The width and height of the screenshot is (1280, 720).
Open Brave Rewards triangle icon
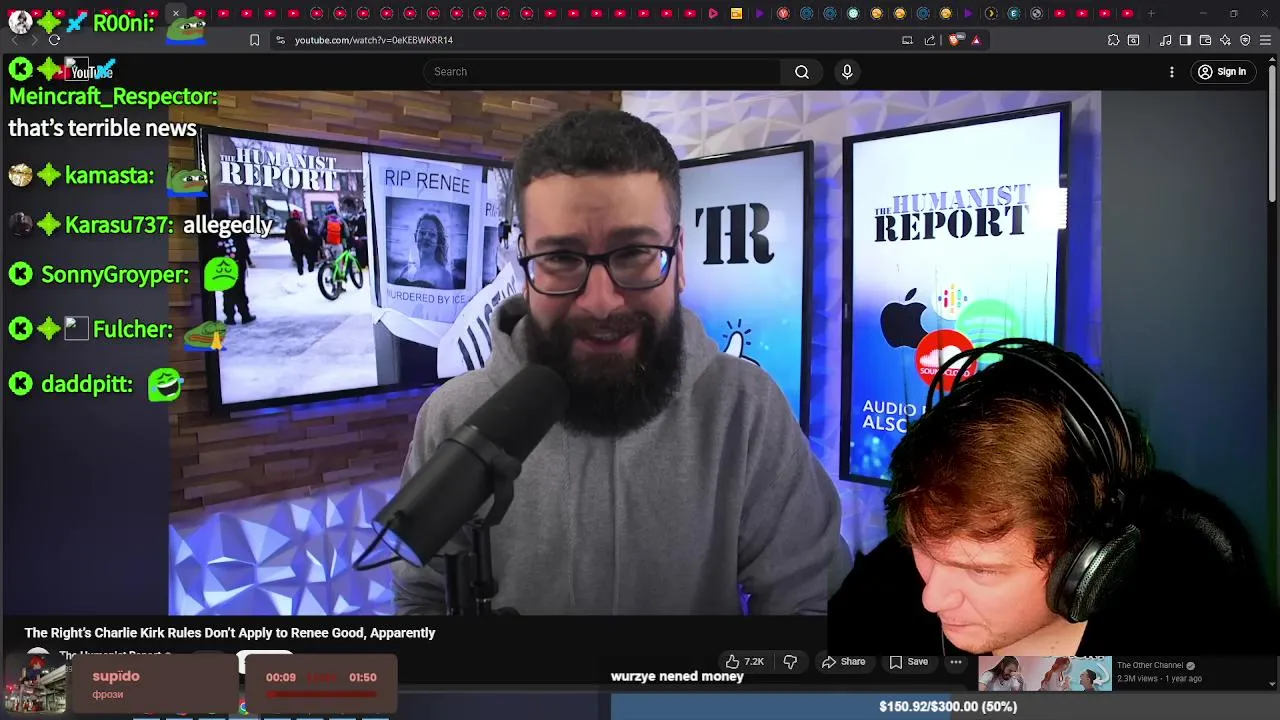point(976,40)
